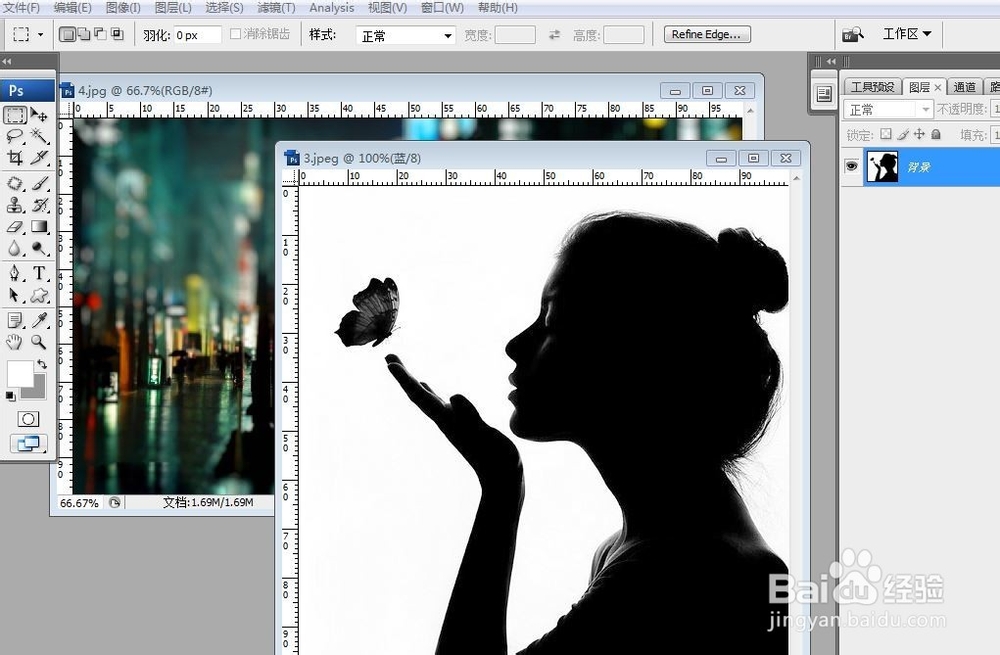Toggle lock all padlock icon
1000x655 pixels.
(x=936, y=134)
